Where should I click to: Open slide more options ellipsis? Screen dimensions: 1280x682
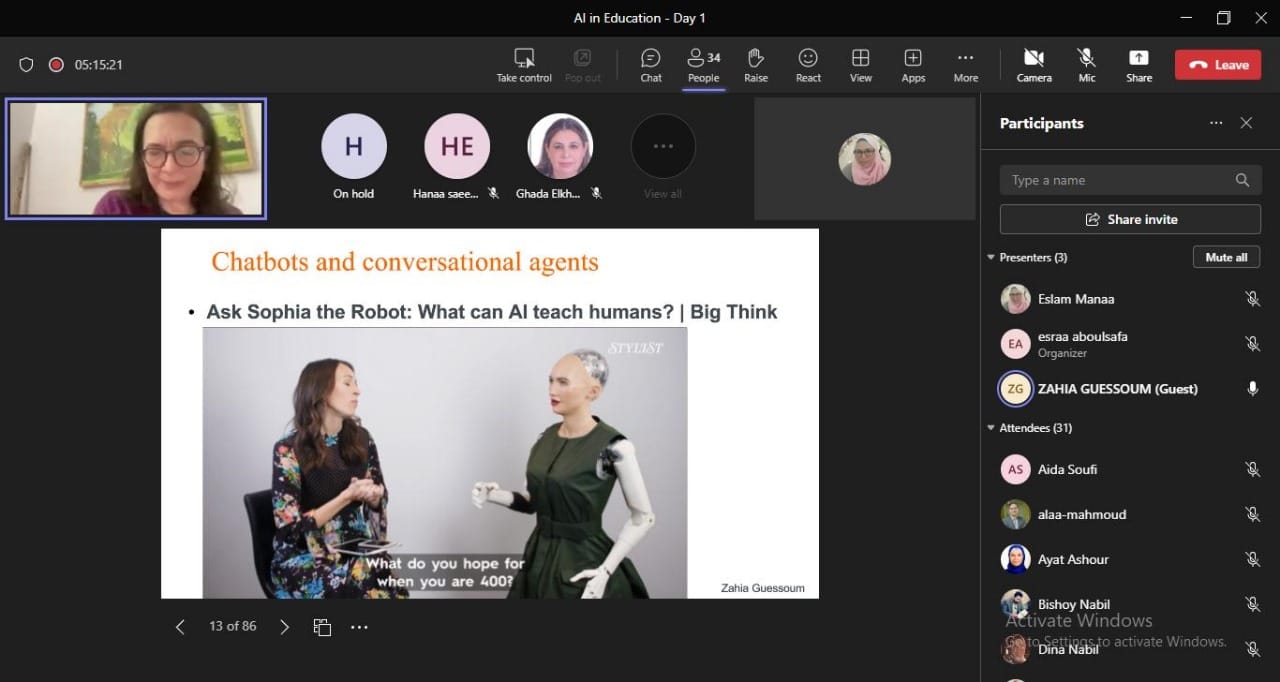pos(359,627)
